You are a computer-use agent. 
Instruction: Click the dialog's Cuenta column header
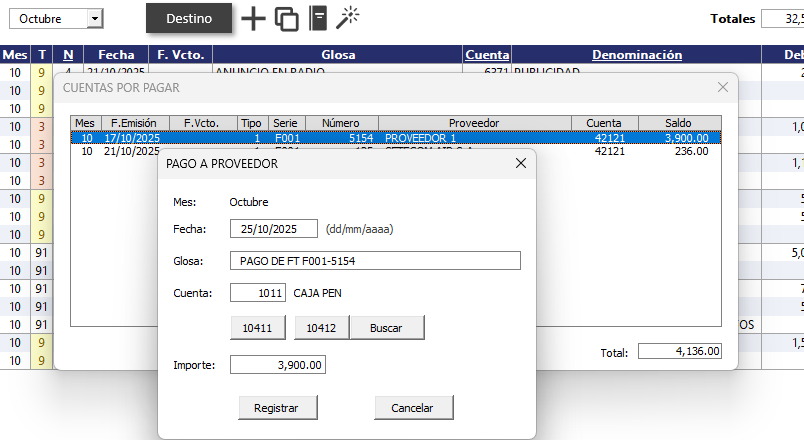(x=604, y=123)
